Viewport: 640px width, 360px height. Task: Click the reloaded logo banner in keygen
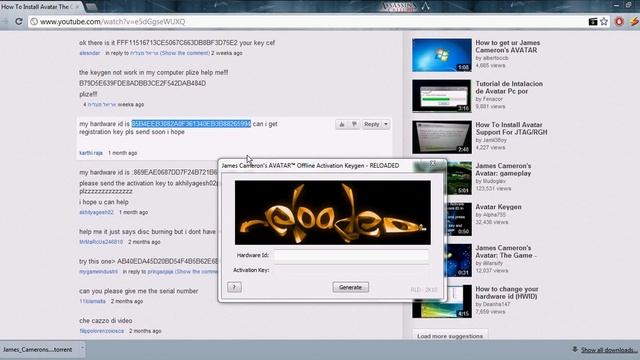point(333,213)
